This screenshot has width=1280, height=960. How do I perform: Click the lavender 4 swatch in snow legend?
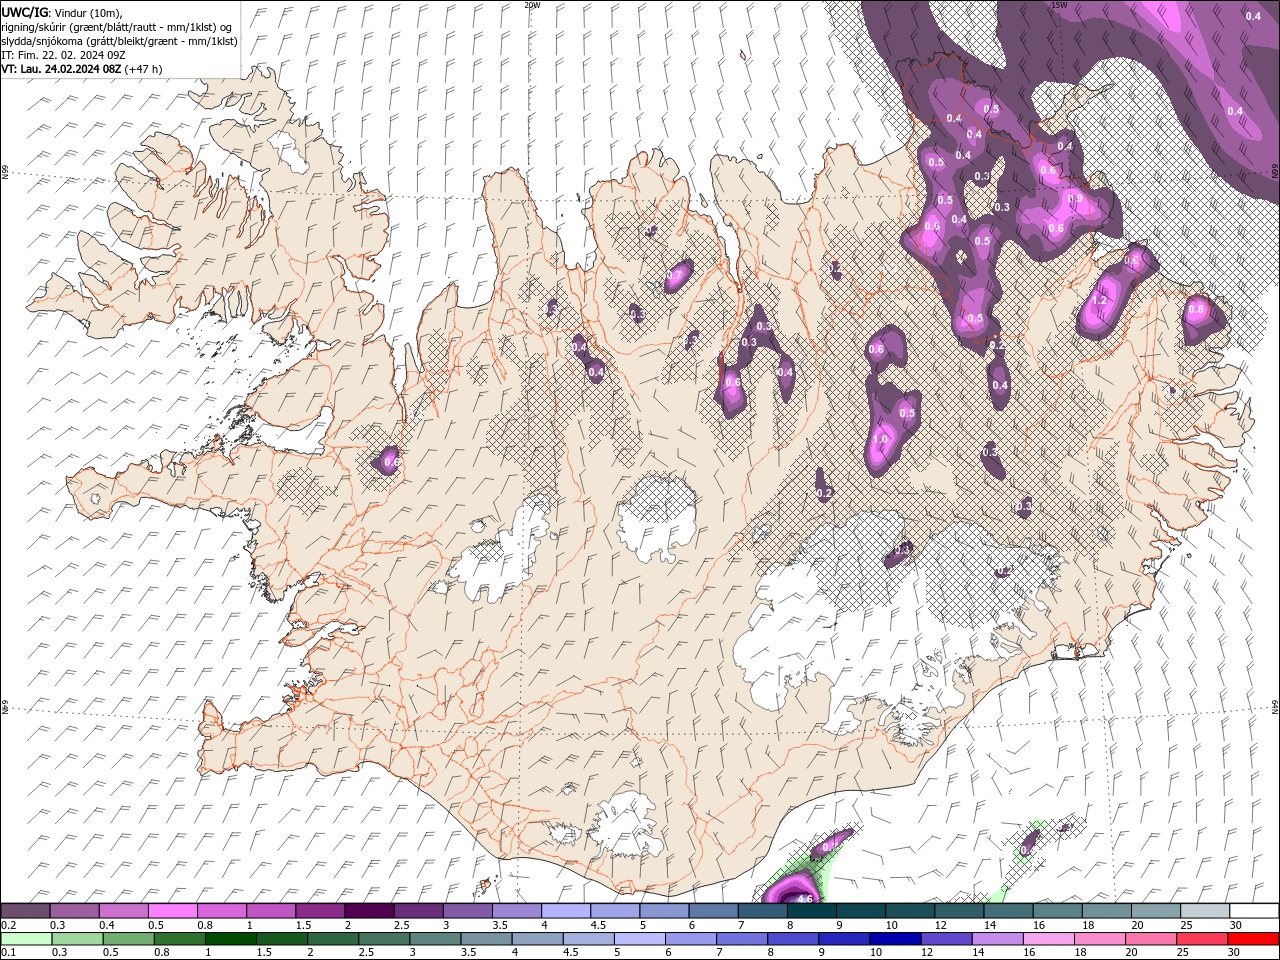566,911
